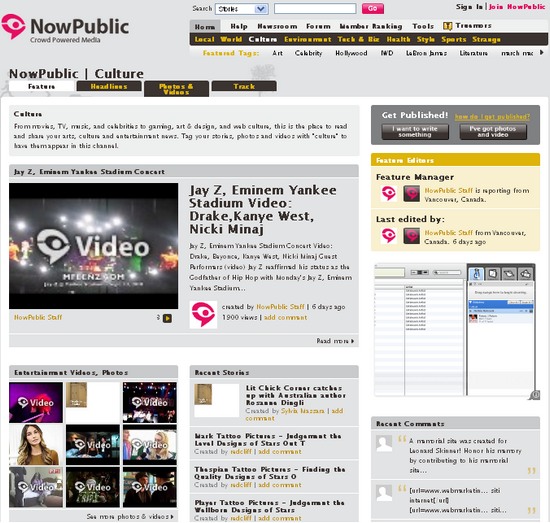The image size is (550, 523).
Task: Click Read more link
Action: click(x=335, y=341)
